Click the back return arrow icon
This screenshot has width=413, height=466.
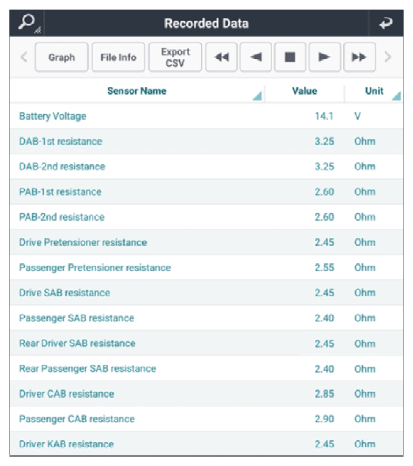click(x=386, y=23)
